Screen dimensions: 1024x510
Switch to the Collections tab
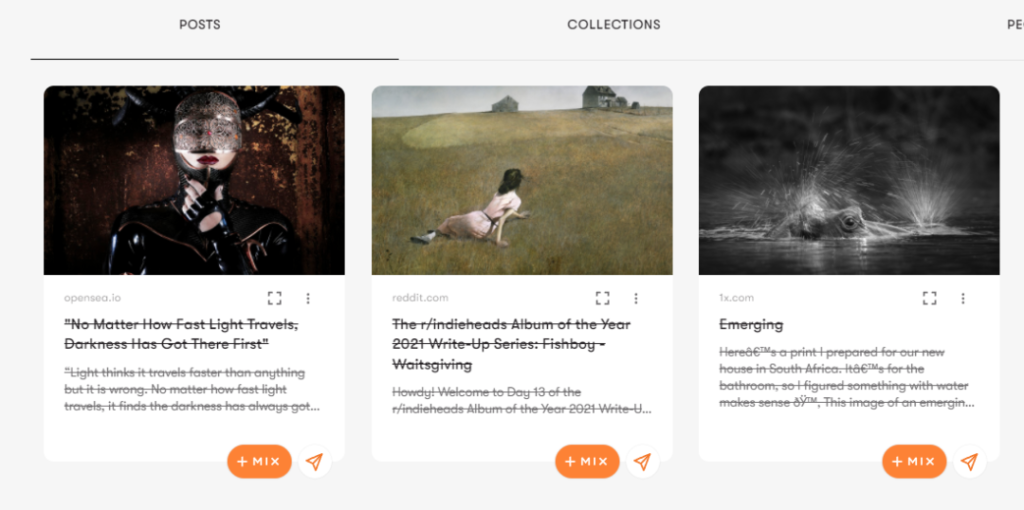[614, 25]
